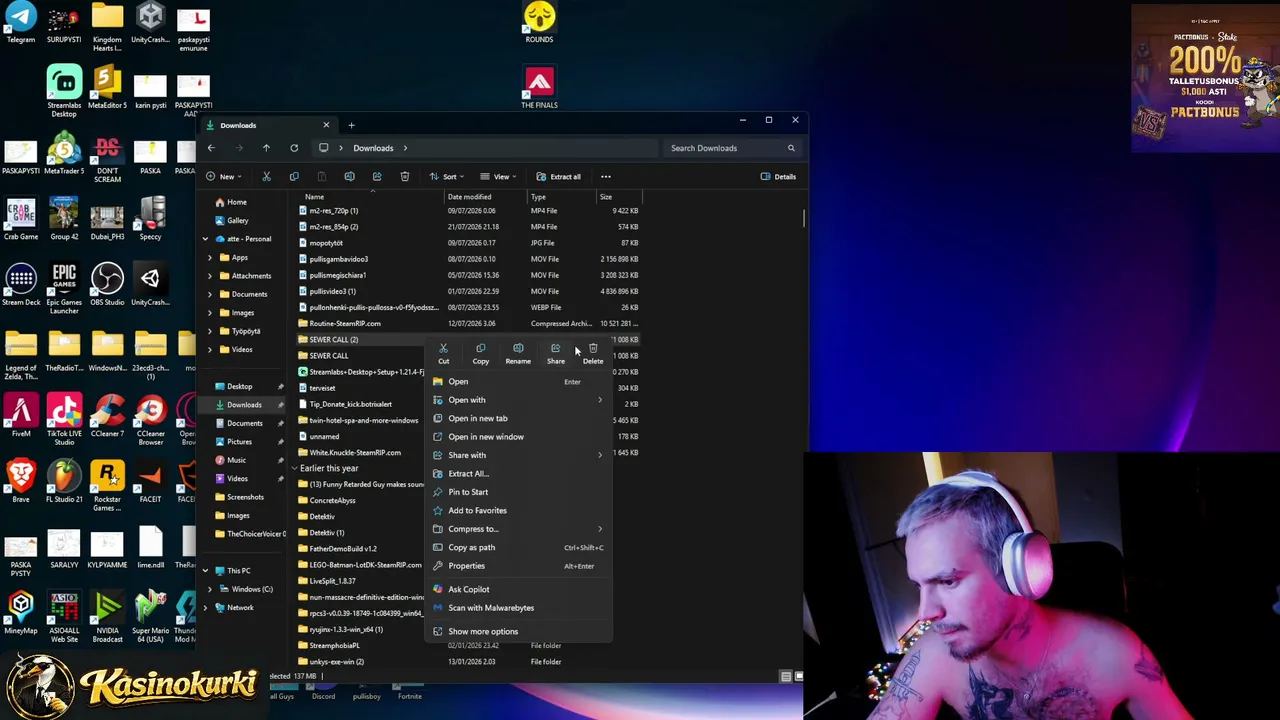Open the Epic Games Launcher shortcut
This screenshot has height=720, width=1280.
tap(64, 289)
